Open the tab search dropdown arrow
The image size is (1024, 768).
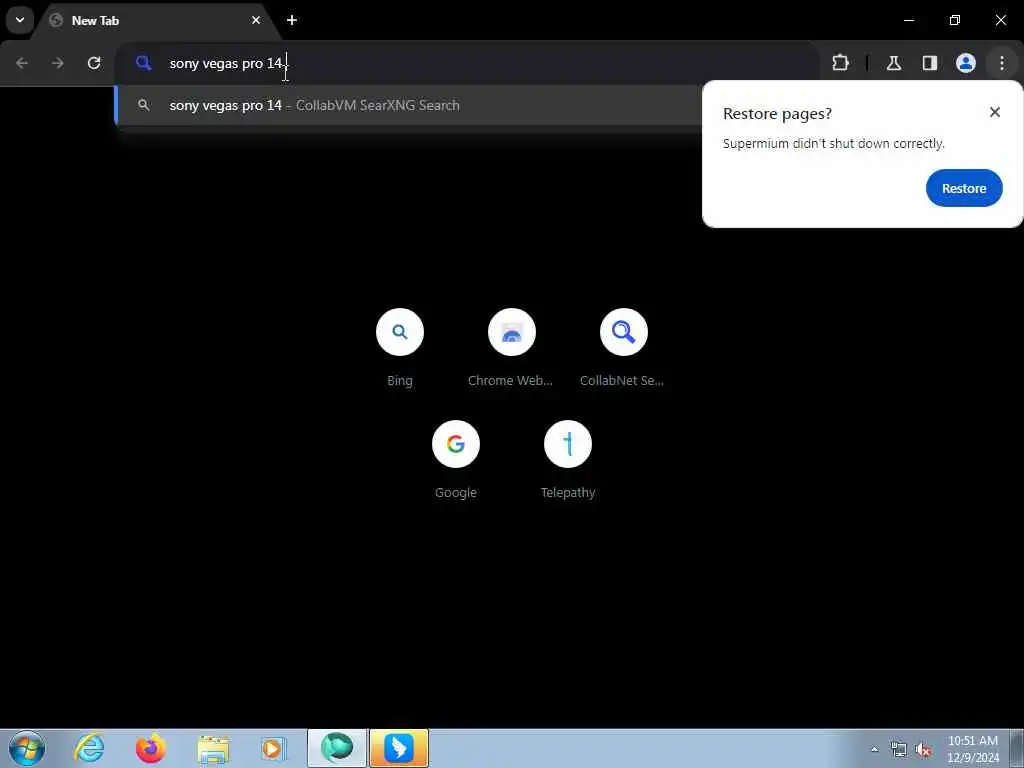click(20, 20)
